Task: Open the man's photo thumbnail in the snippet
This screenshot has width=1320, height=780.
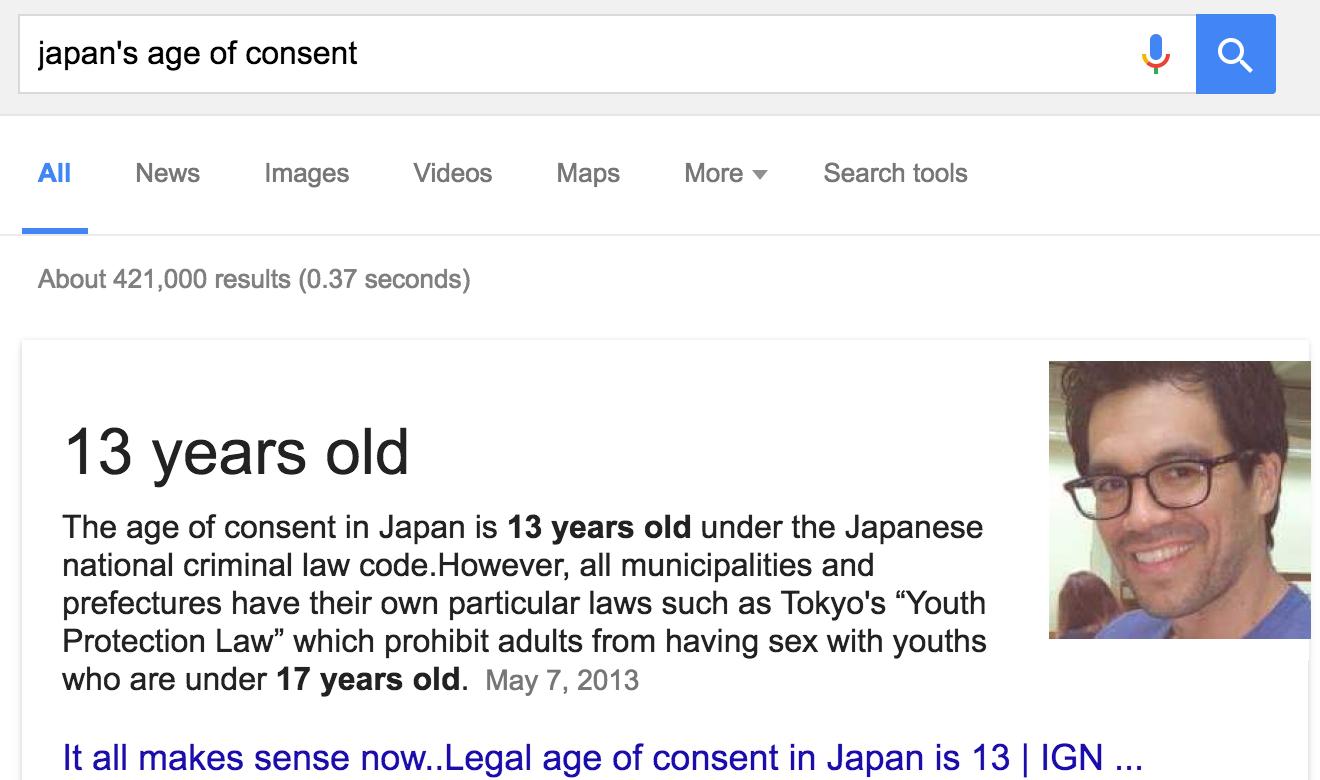Action: tap(1179, 499)
